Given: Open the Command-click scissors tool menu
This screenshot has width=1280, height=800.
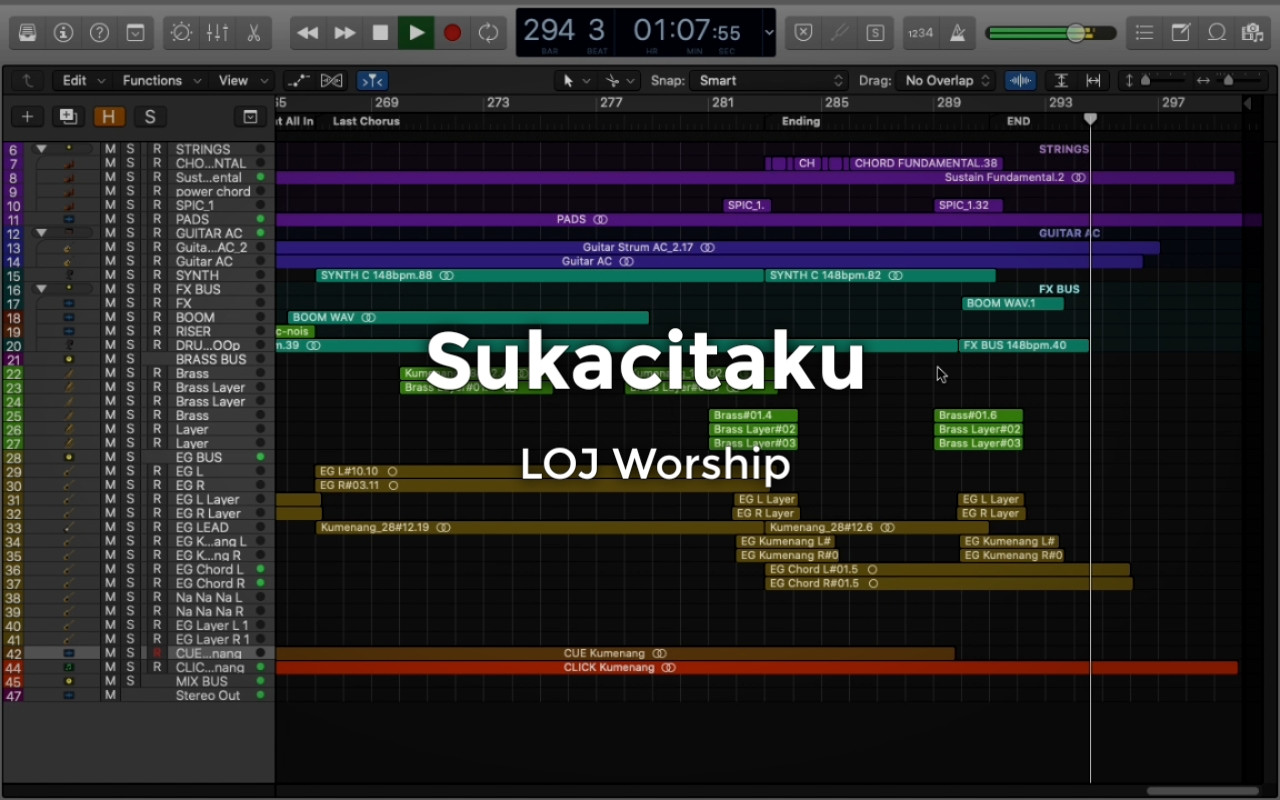Looking at the screenshot, I should pyautogui.click(x=620, y=80).
